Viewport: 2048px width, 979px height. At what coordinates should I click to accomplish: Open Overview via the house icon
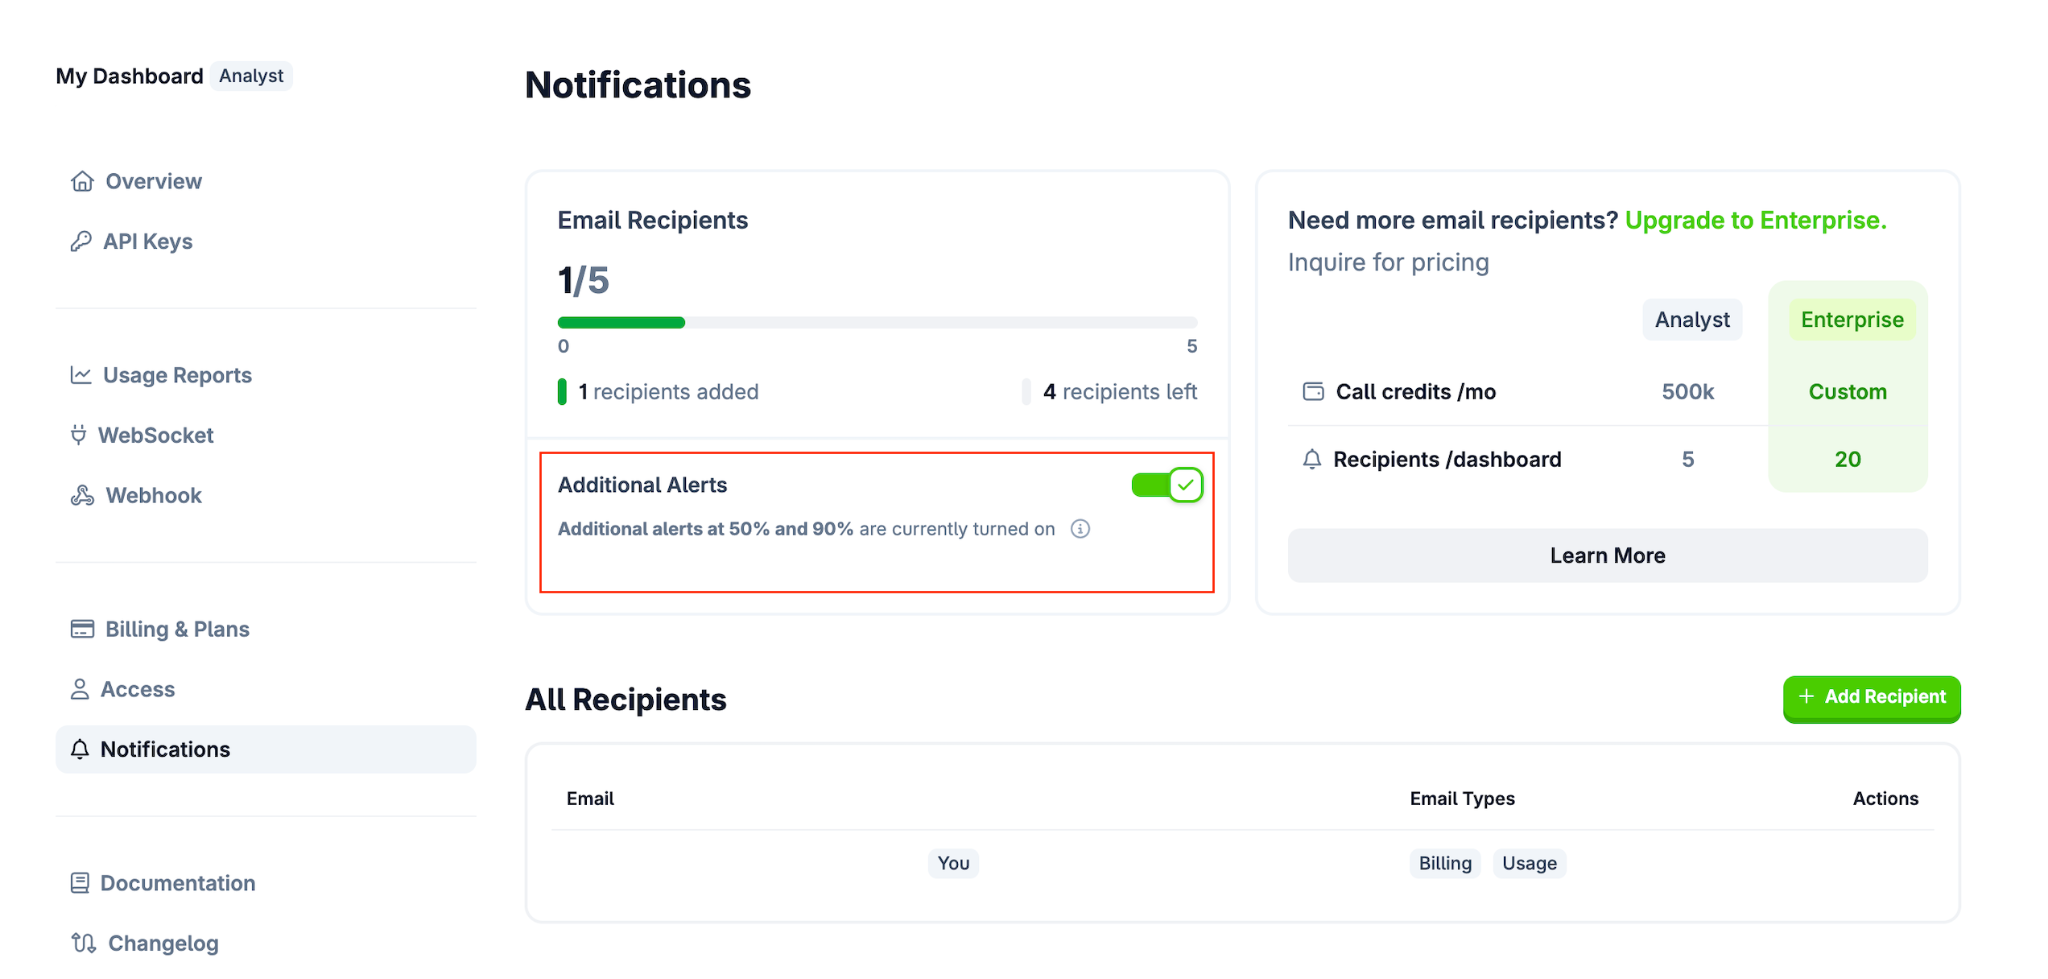(x=82, y=181)
